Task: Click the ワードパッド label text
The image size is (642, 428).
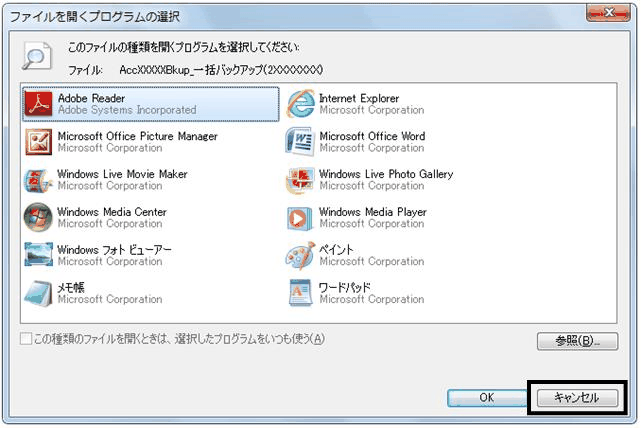Action: point(345,288)
